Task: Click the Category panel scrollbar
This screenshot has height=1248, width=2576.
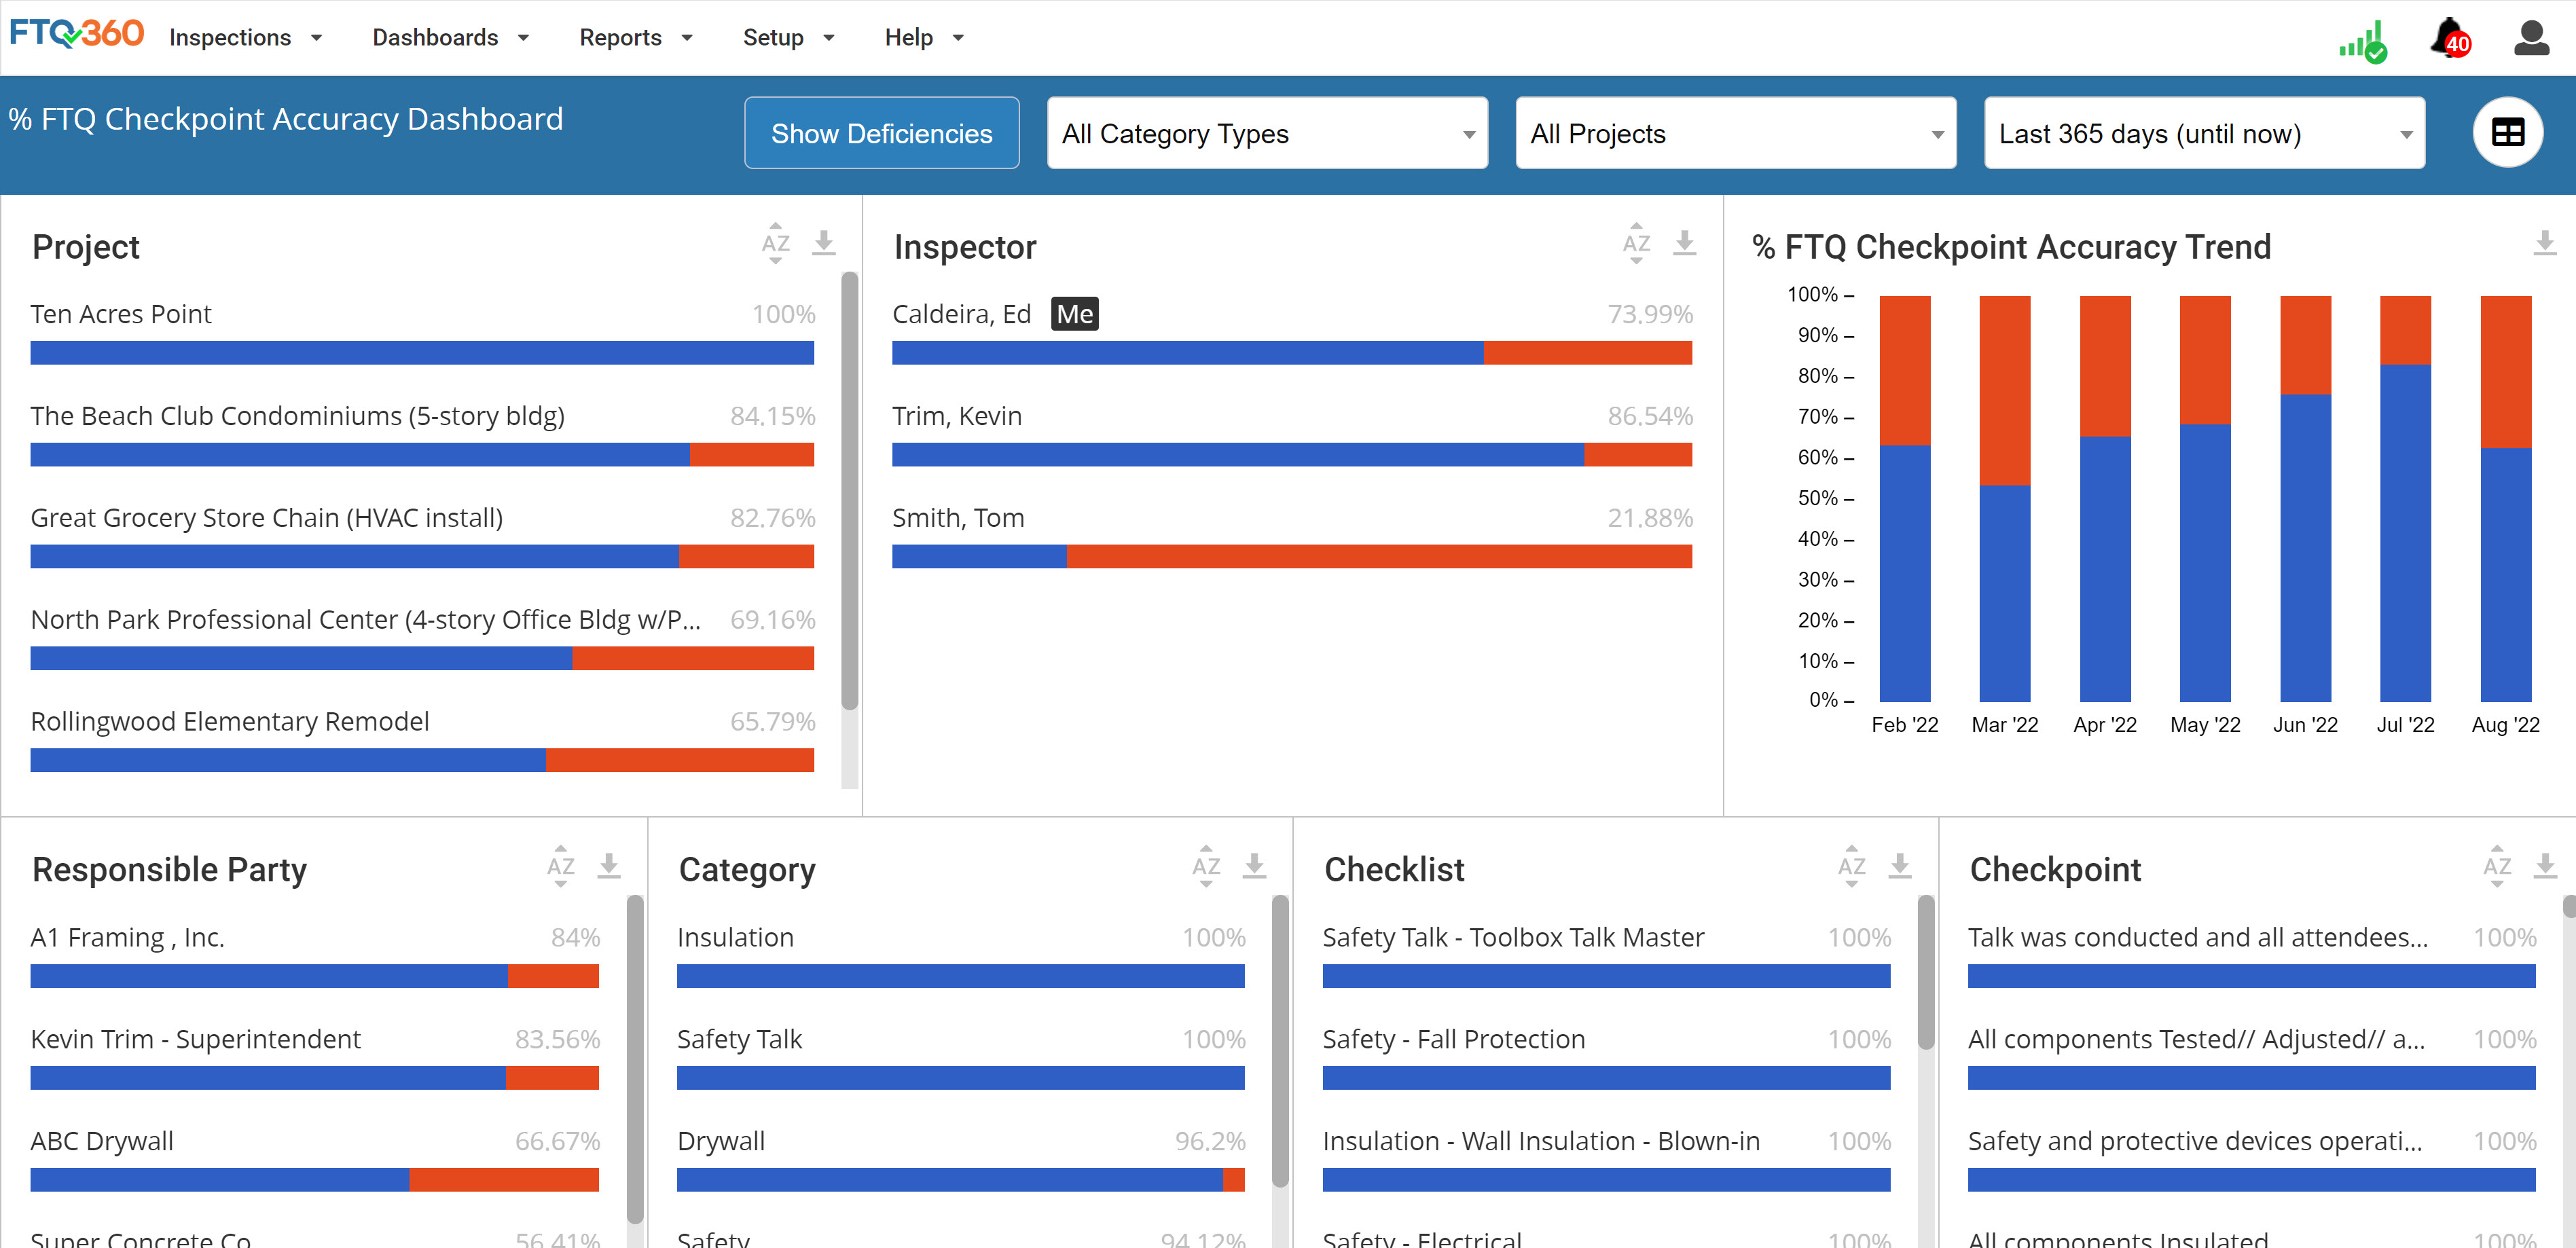Action: pos(1280,1040)
